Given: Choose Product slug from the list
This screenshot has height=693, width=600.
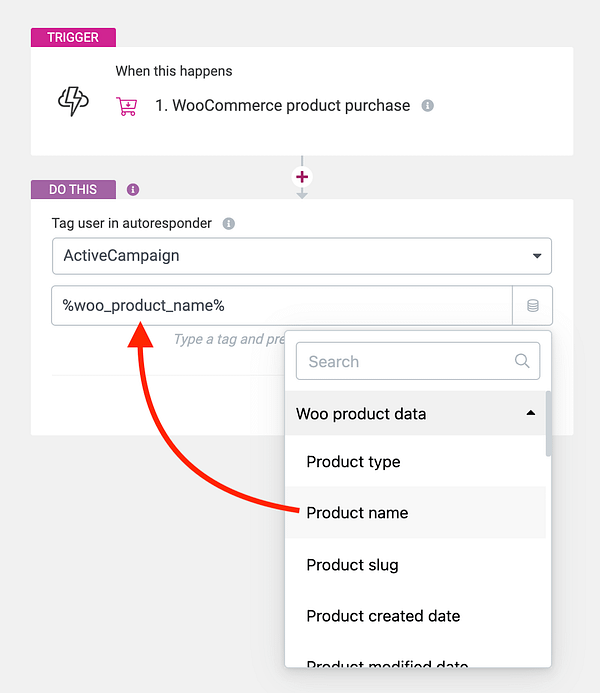Looking at the screenshot, I should [415, 564].
